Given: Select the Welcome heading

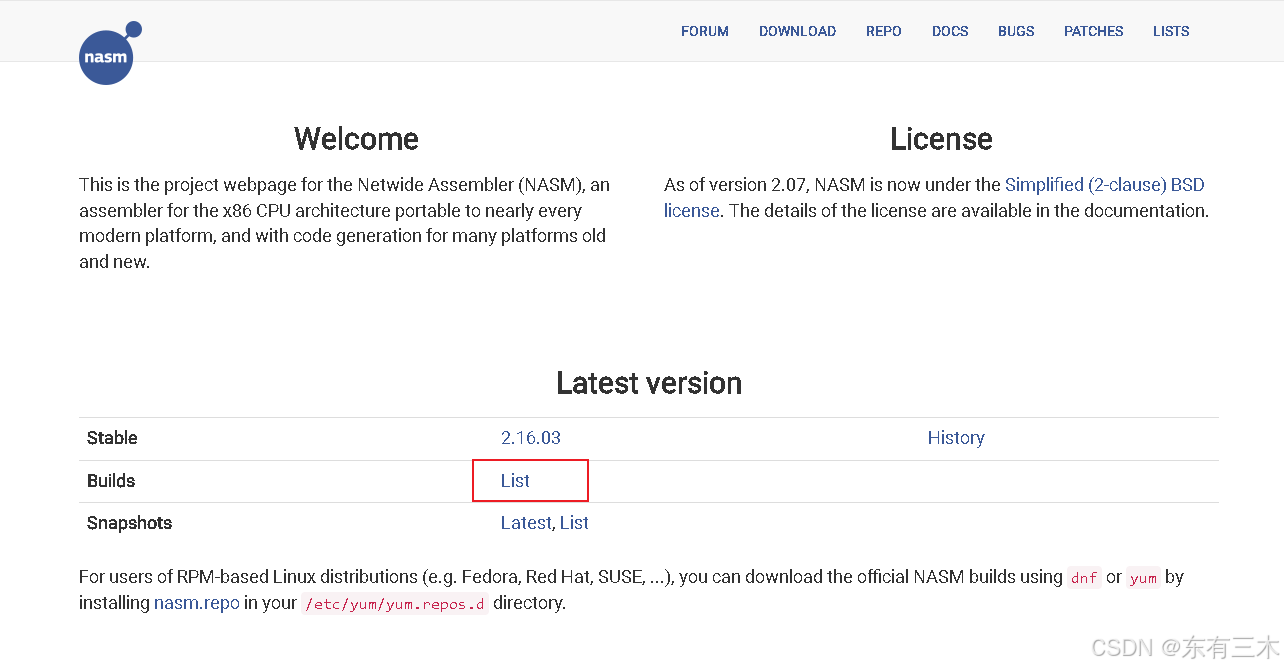Looking at the screenshot, I should click(x=356, y=139).
